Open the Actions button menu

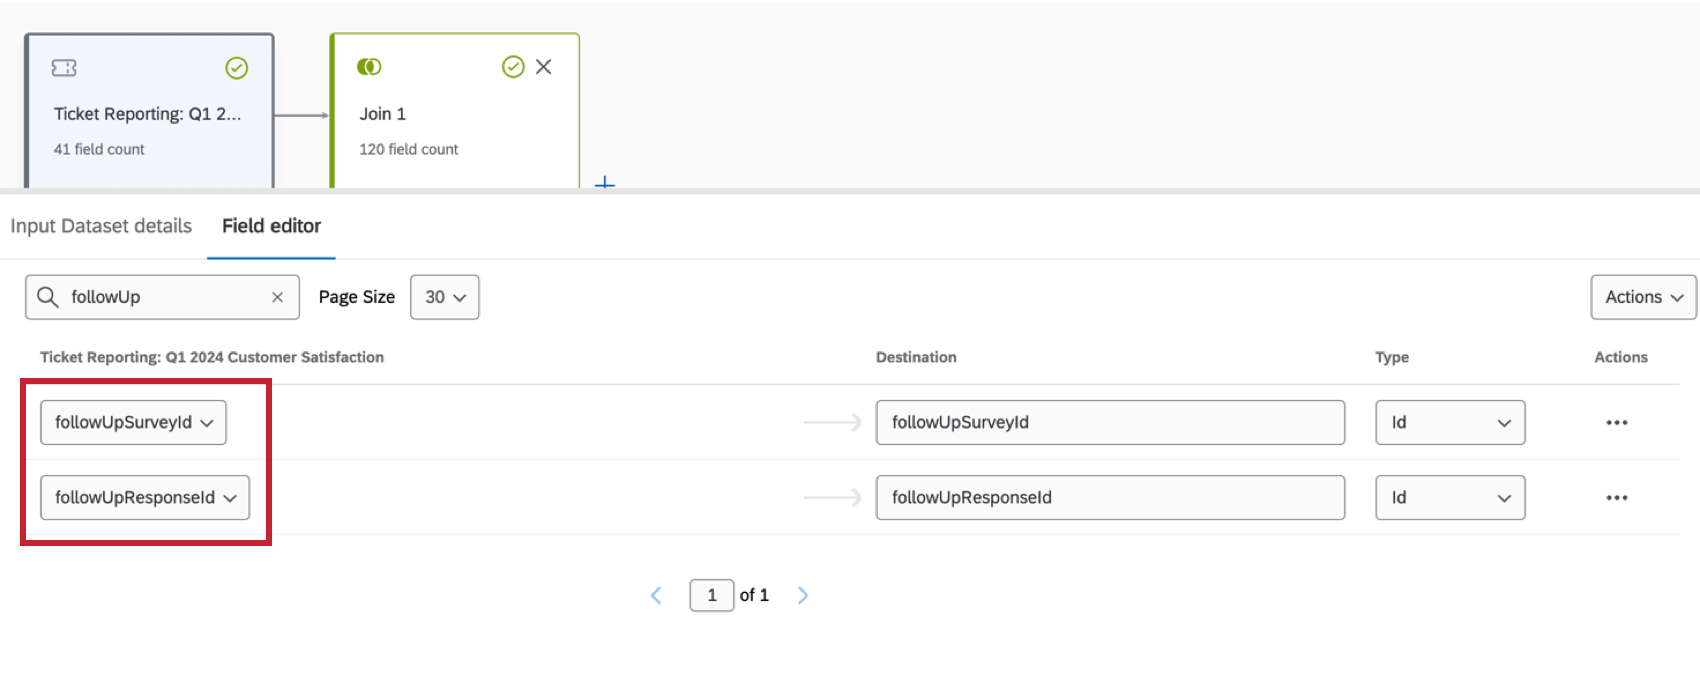1643,298
